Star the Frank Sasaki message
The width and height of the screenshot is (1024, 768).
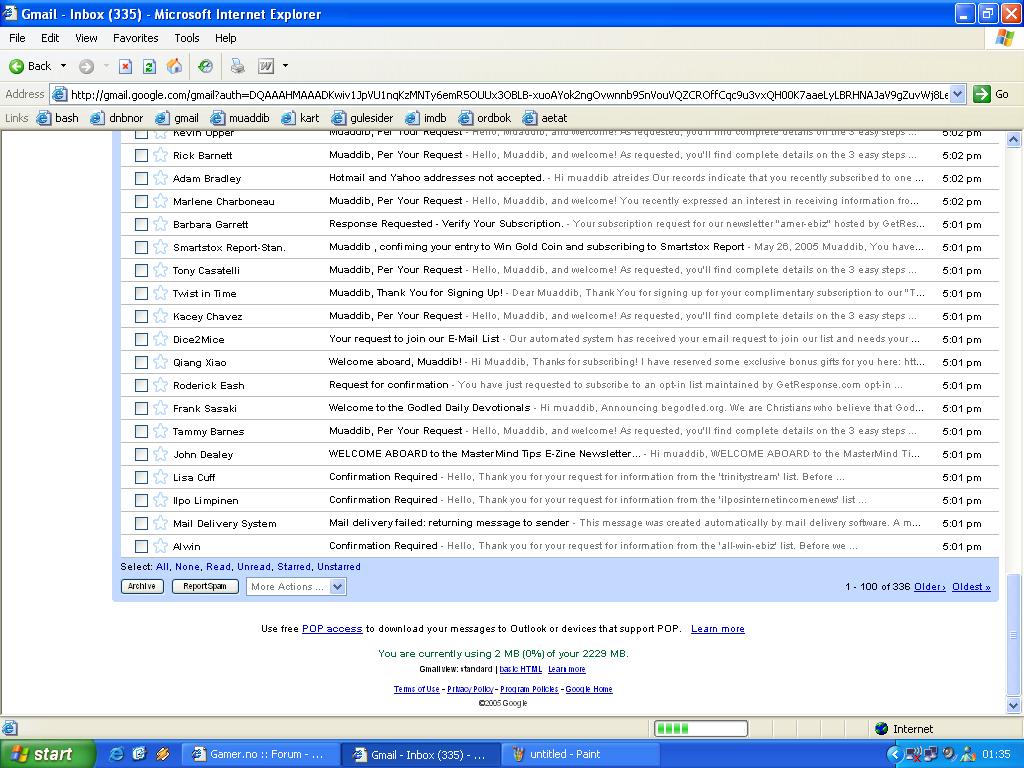[x=161, y=408]
